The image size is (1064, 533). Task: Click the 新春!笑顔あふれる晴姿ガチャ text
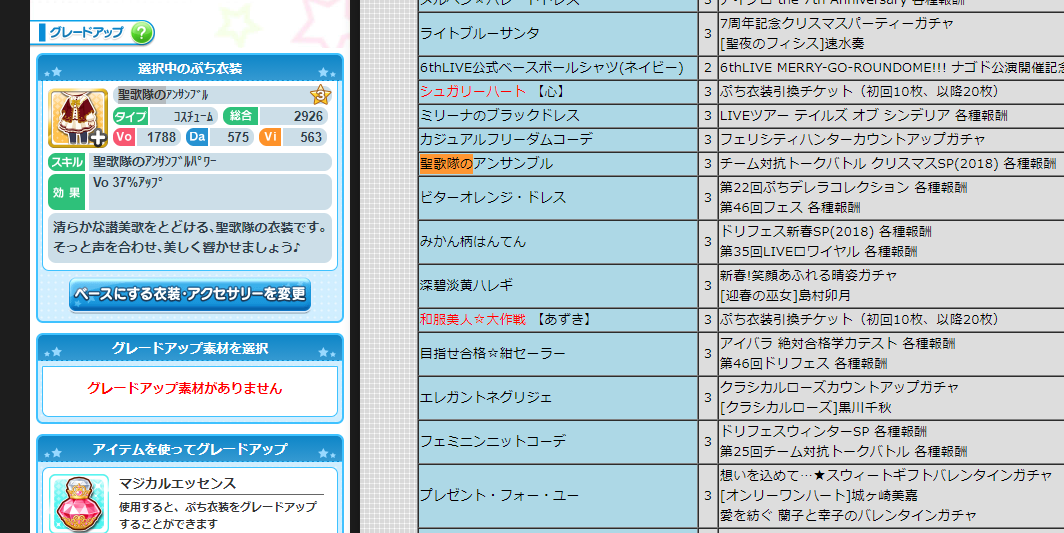(x=808, y=276)
